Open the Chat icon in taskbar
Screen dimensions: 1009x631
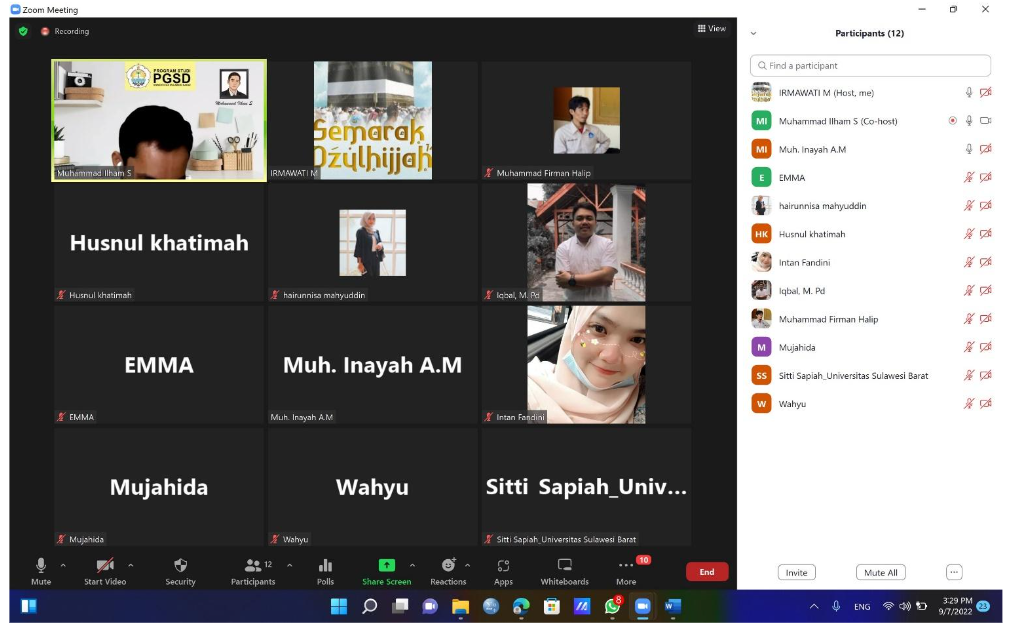point(430,606)
